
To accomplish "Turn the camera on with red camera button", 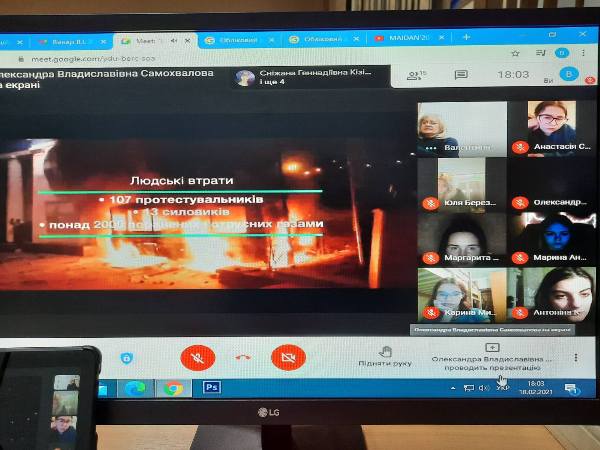I will click(x=288, y=358).
